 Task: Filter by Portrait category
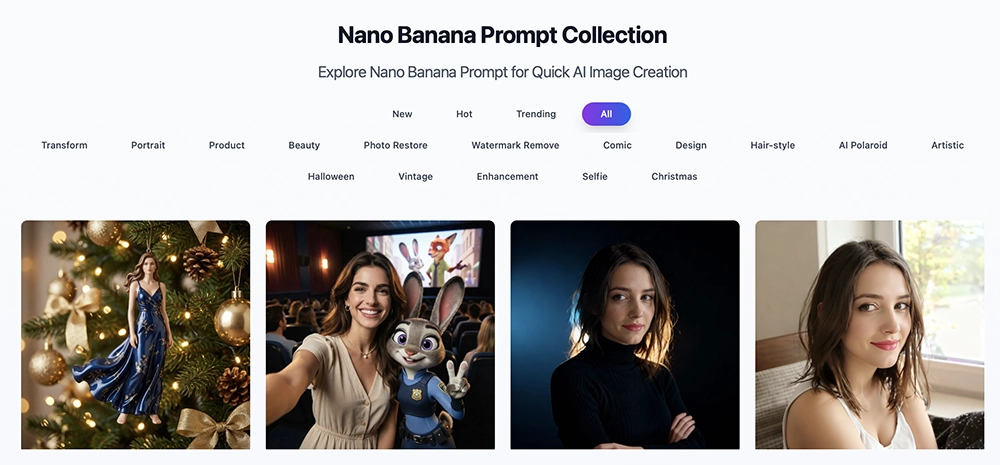click(148, 145)
